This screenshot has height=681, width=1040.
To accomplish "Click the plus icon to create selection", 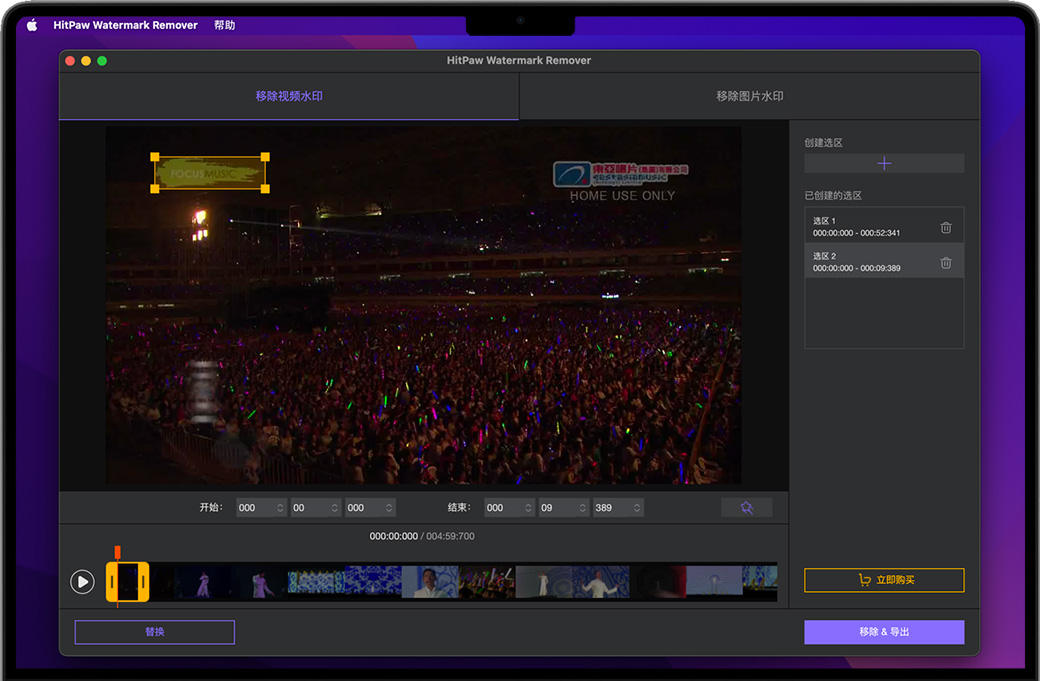I will [x=884, y=163].
